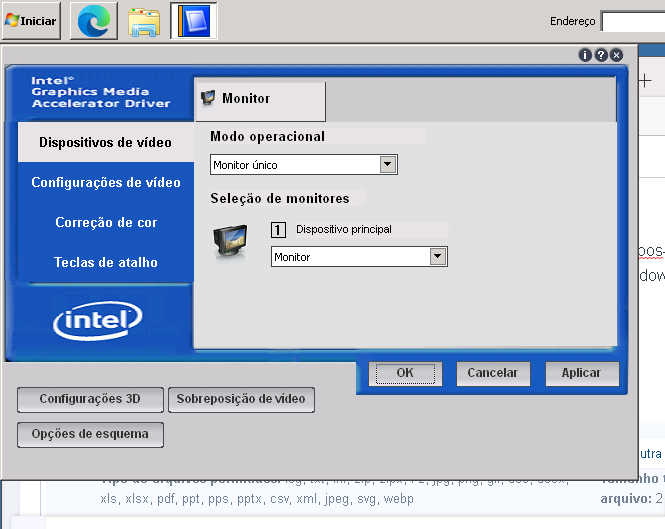
Task: Close the Intel graphics dialog
Action: coord(617,55)
